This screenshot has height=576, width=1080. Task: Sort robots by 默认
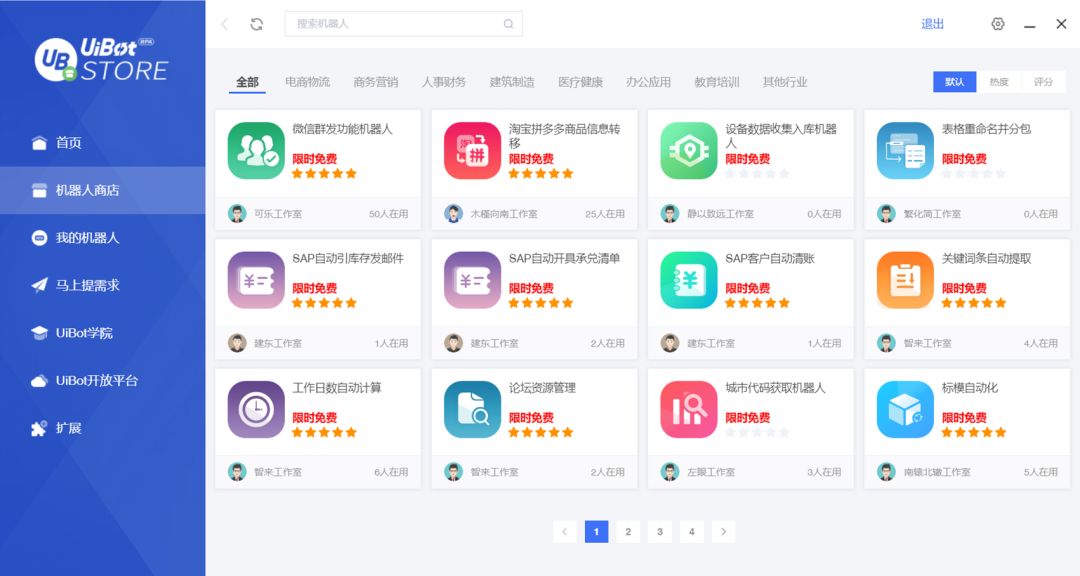(955, 82)
